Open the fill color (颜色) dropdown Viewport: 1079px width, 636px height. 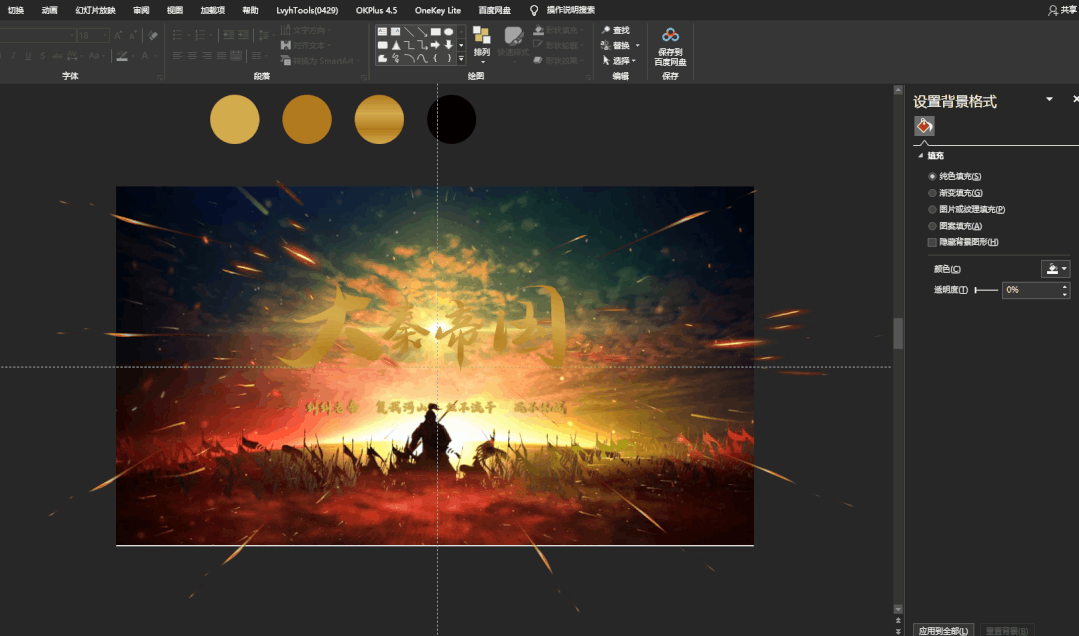[x=1056, y=268]
